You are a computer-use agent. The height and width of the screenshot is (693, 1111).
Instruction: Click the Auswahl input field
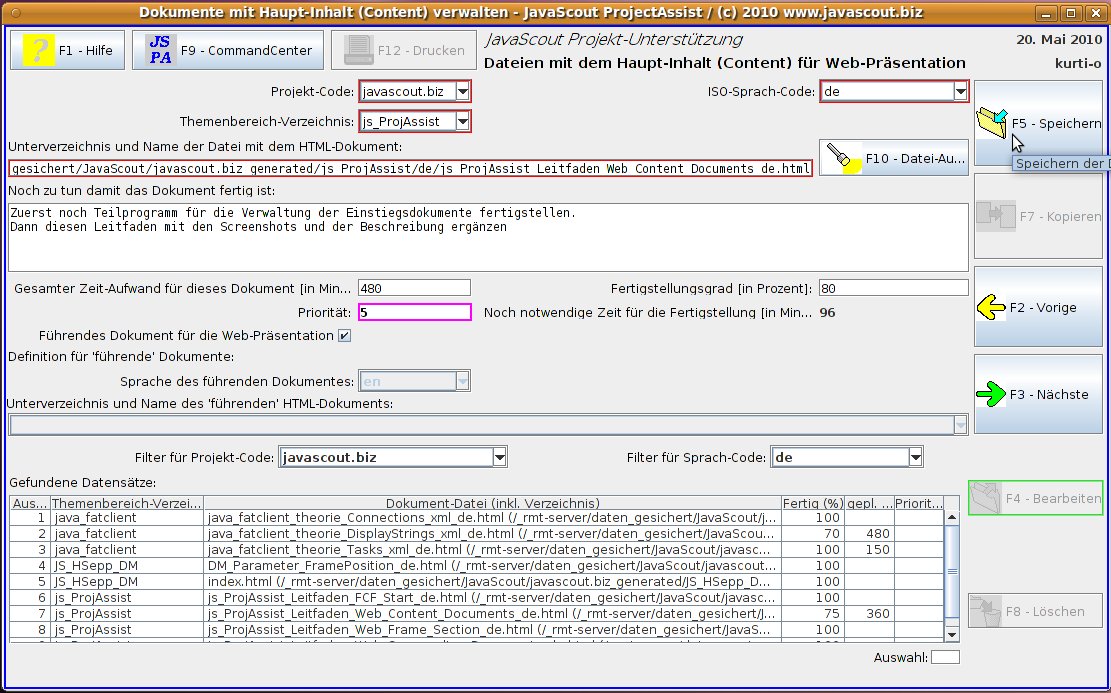945,657
